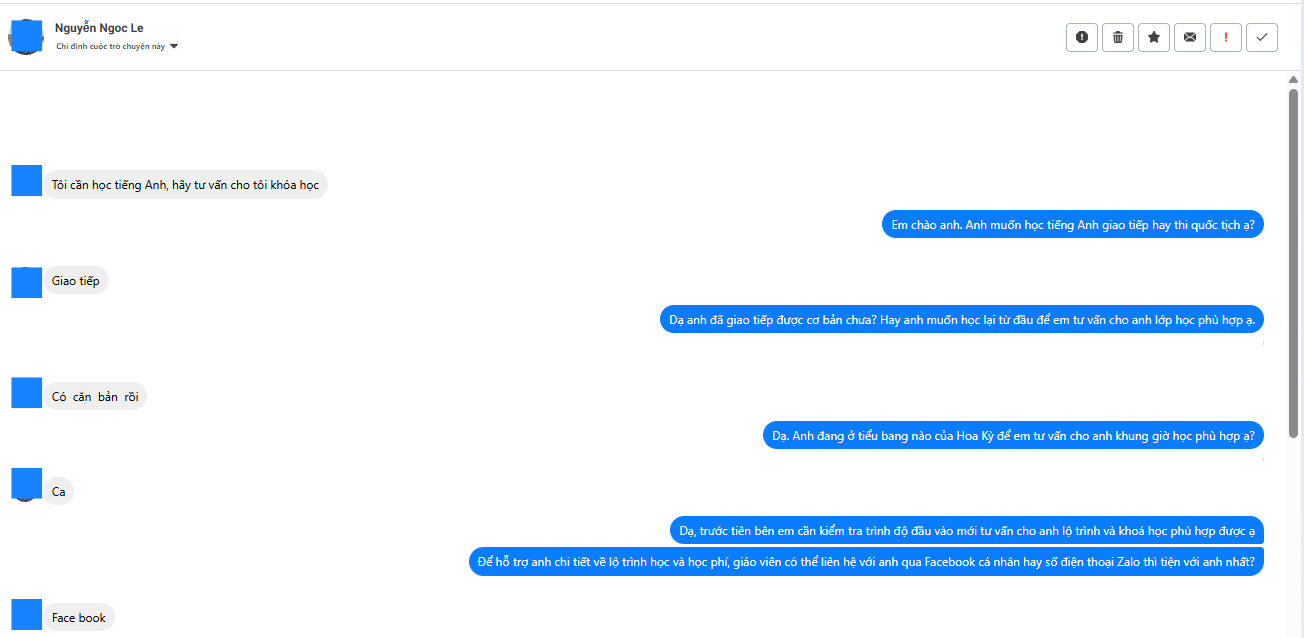Click the avatar beside "Giao tiếp" message
Viewport: 1304px width, 638px height.
(26, 282)
